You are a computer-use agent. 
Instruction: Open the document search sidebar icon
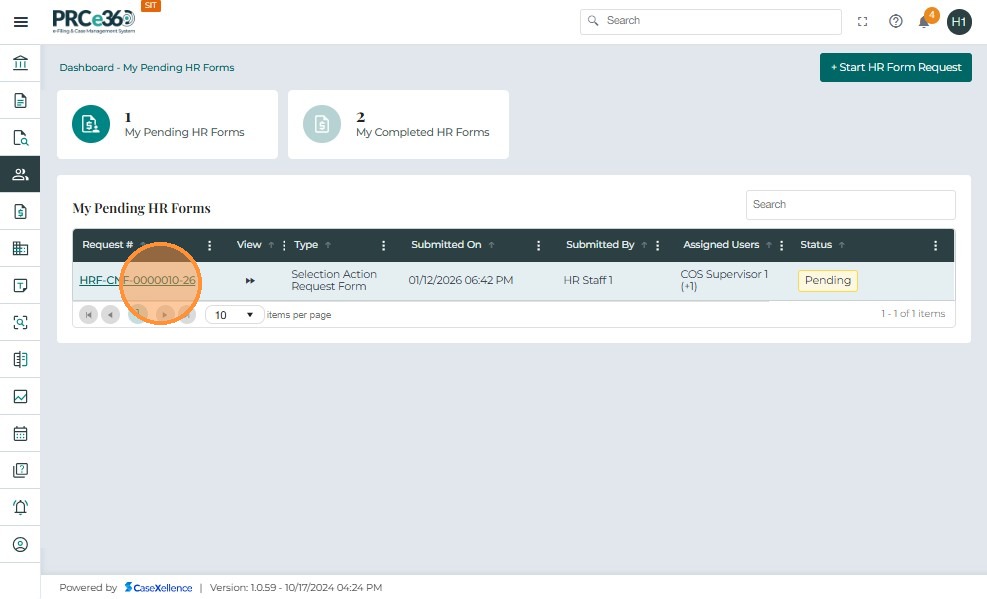(20, 138)
